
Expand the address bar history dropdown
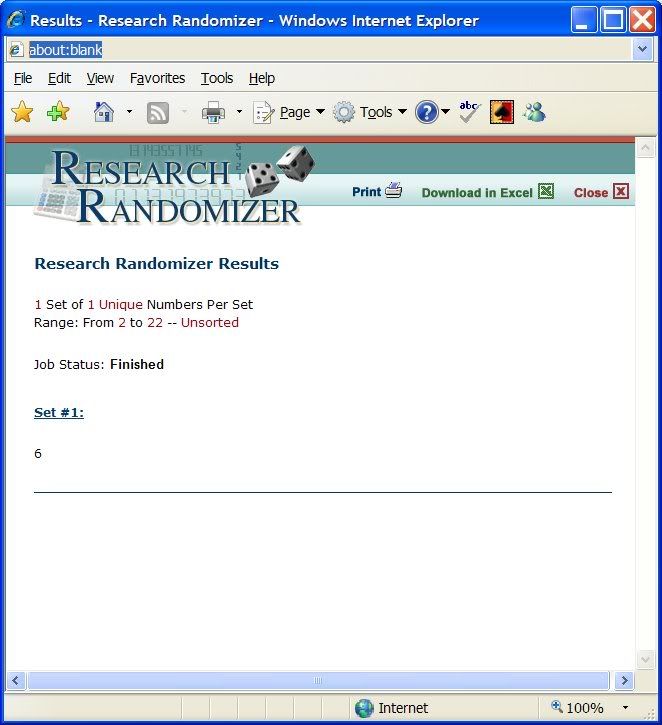tap(642, 49)
